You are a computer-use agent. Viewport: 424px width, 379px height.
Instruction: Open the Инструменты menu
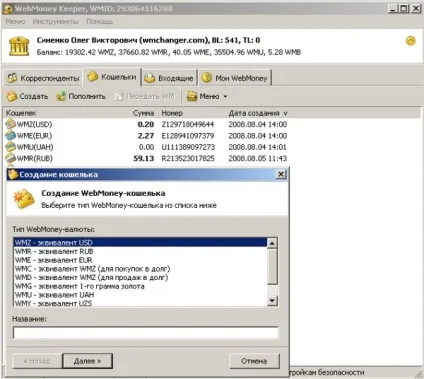[x=55, y=21]
